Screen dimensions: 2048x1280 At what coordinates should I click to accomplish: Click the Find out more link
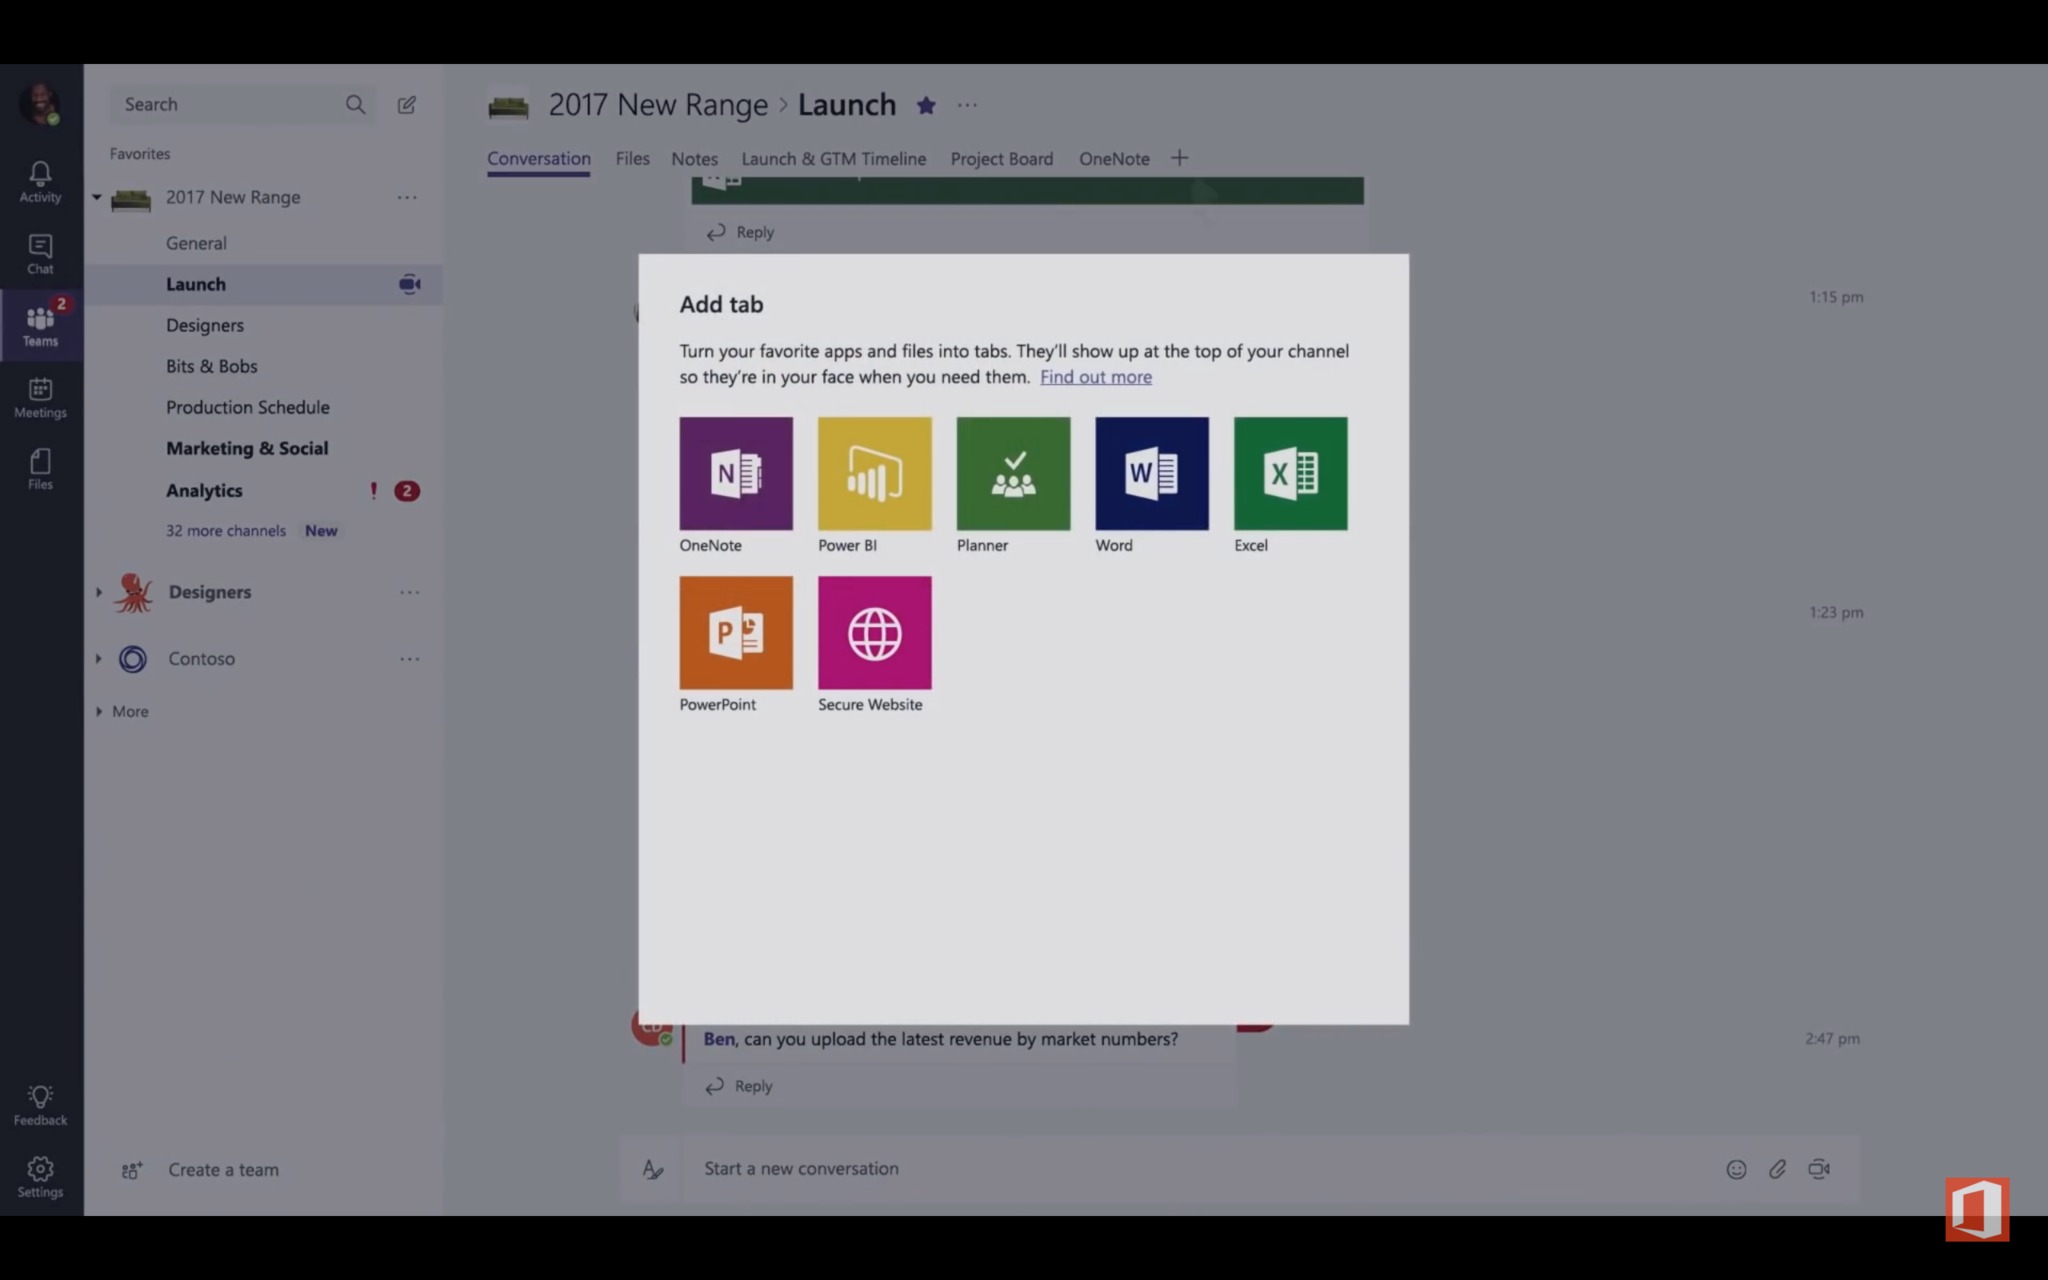pos(1095,377)
